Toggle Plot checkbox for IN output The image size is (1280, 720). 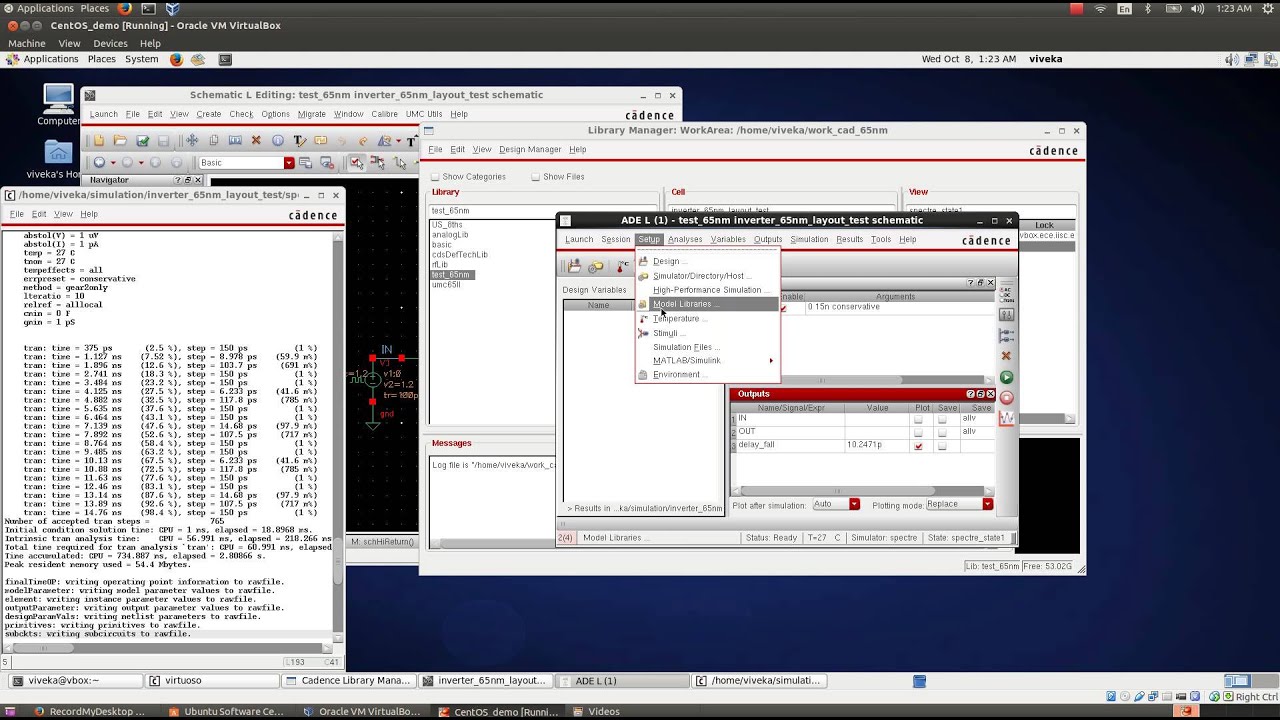(x=918, y=419)
